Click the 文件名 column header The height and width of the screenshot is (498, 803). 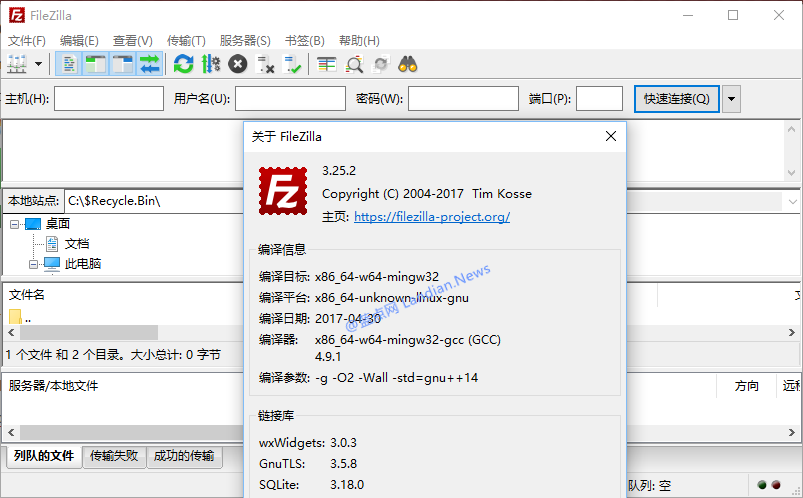pyautogui.click(x=27, y=295)
